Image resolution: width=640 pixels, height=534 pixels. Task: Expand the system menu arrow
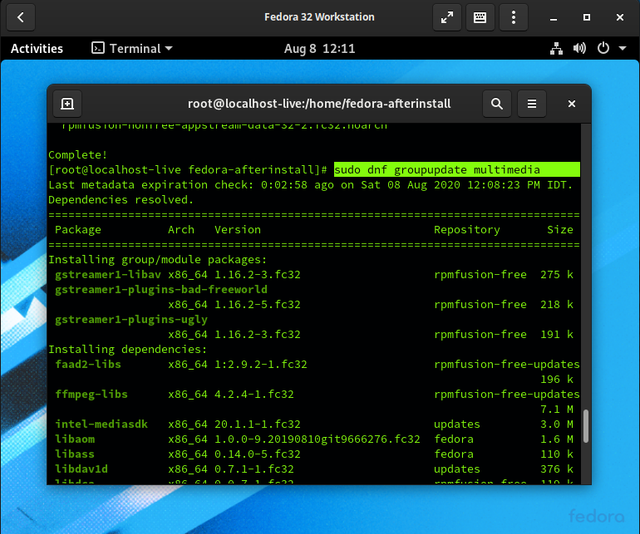click(622, 49)
